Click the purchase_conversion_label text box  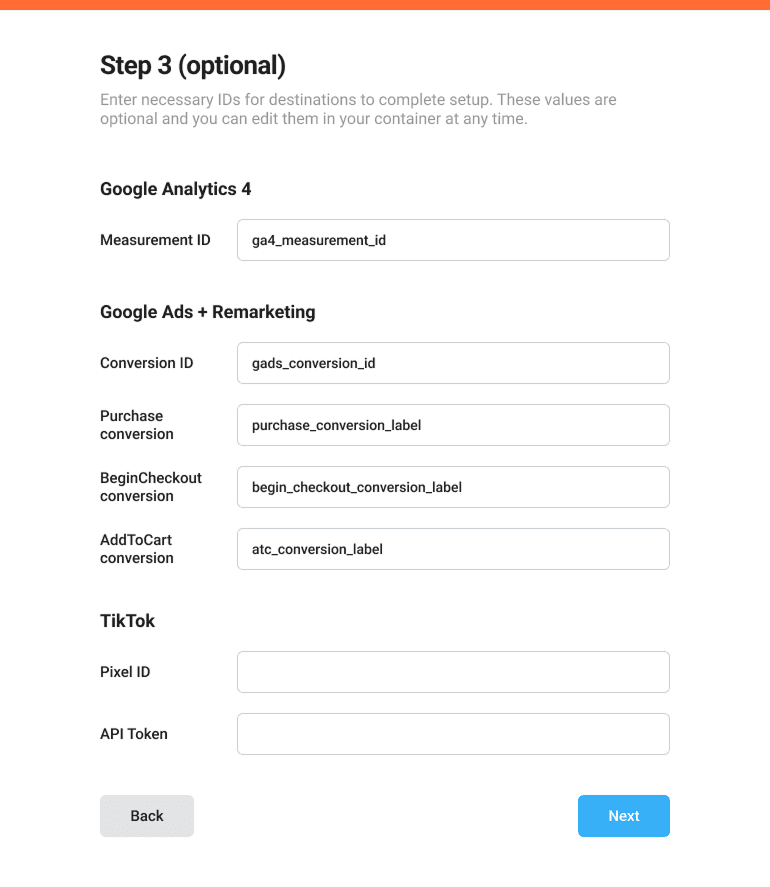tap(452, 425)
